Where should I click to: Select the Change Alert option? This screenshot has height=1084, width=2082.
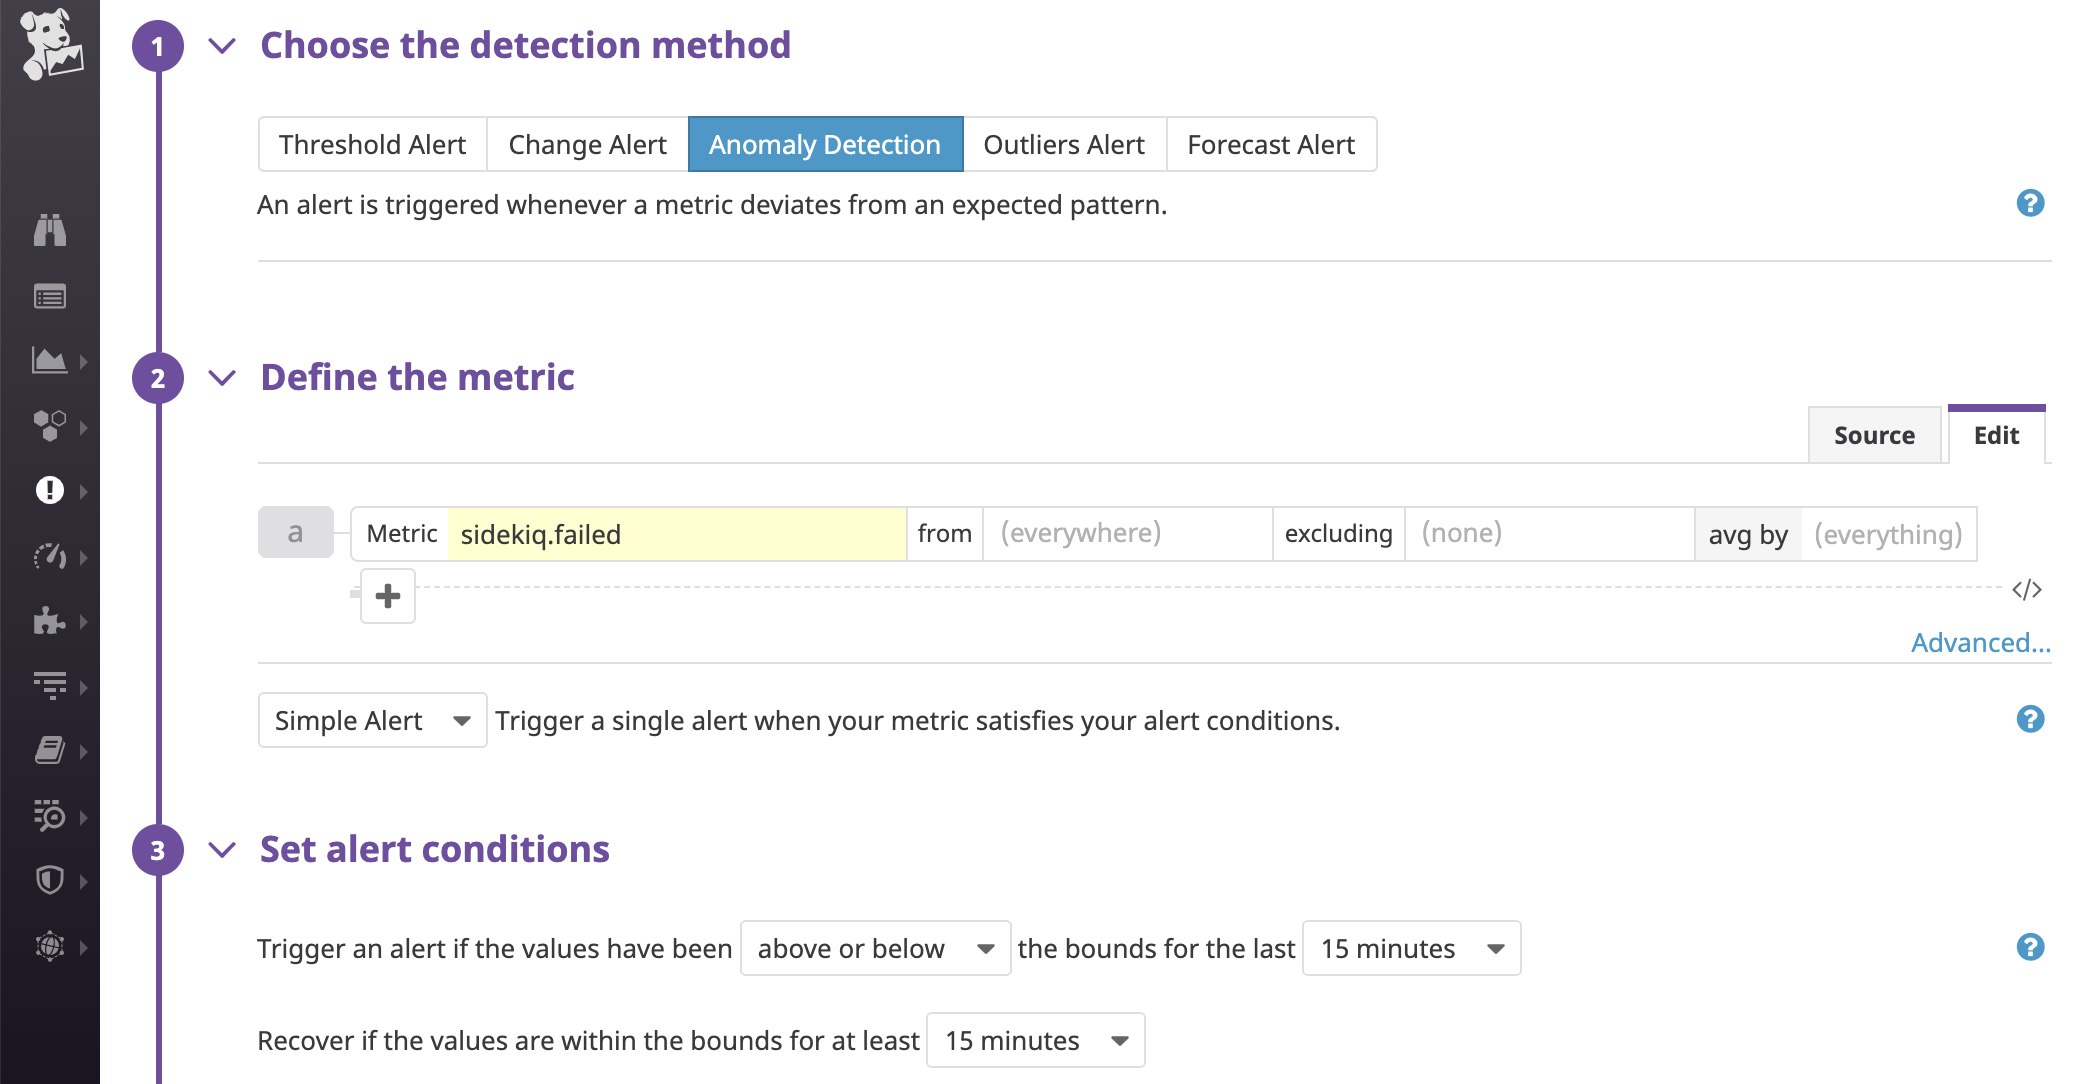click(x=587, y=145)
